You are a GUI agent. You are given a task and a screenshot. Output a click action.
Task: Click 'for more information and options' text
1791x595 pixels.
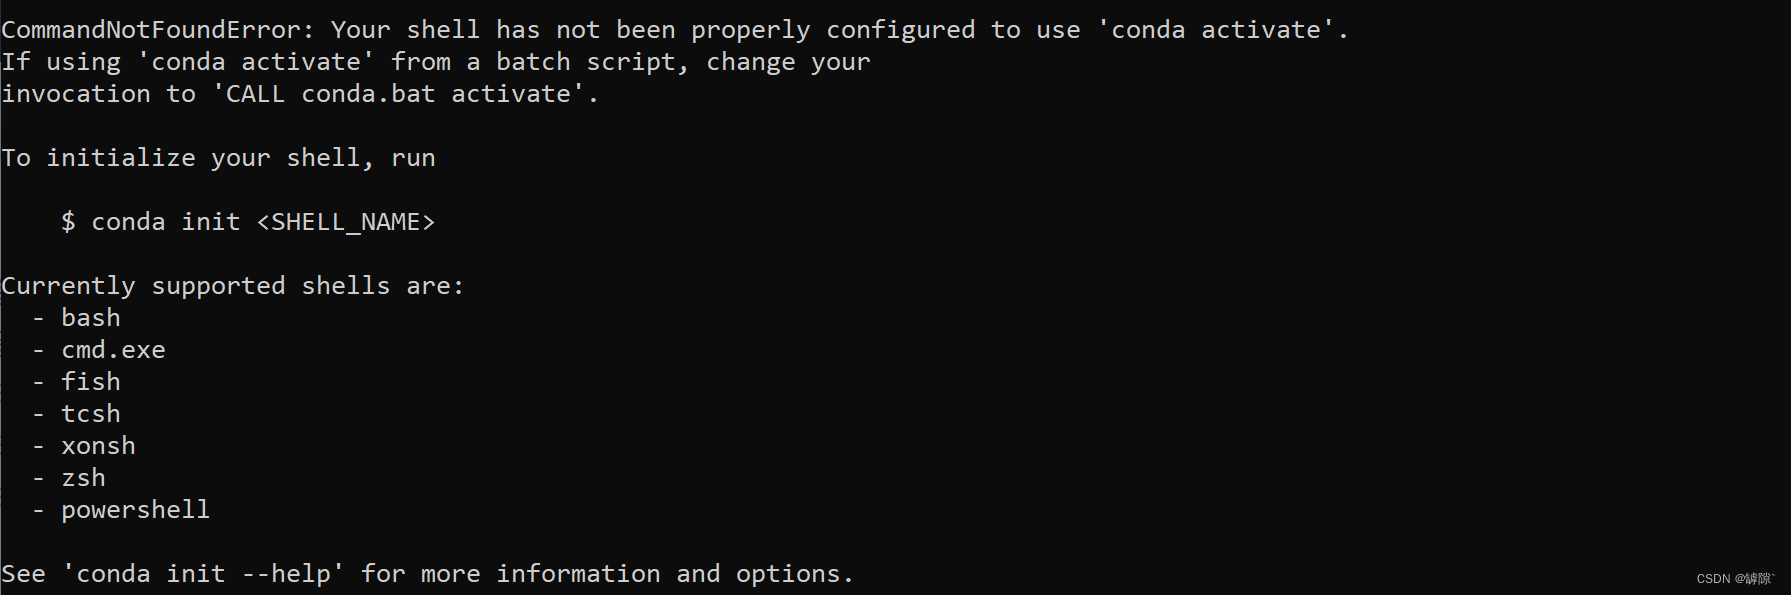pos(605,574)
